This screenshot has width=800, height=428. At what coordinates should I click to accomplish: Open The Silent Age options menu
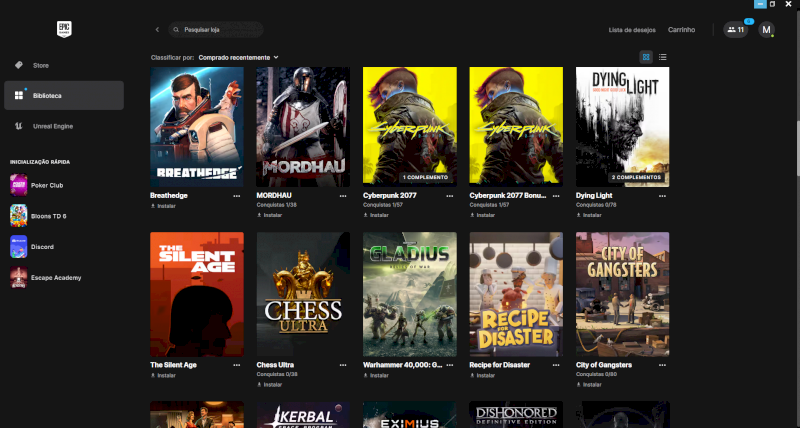point(237,365)
